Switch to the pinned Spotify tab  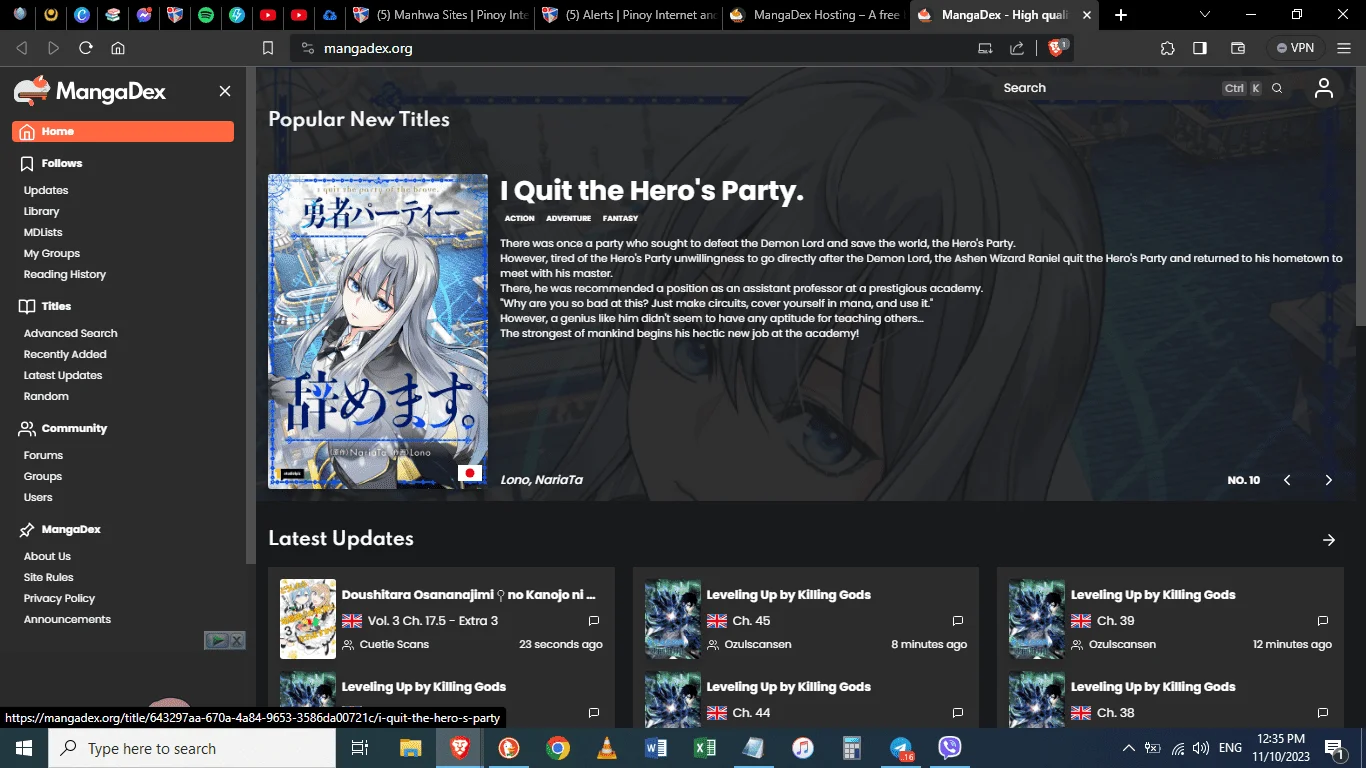pos(206,15)
